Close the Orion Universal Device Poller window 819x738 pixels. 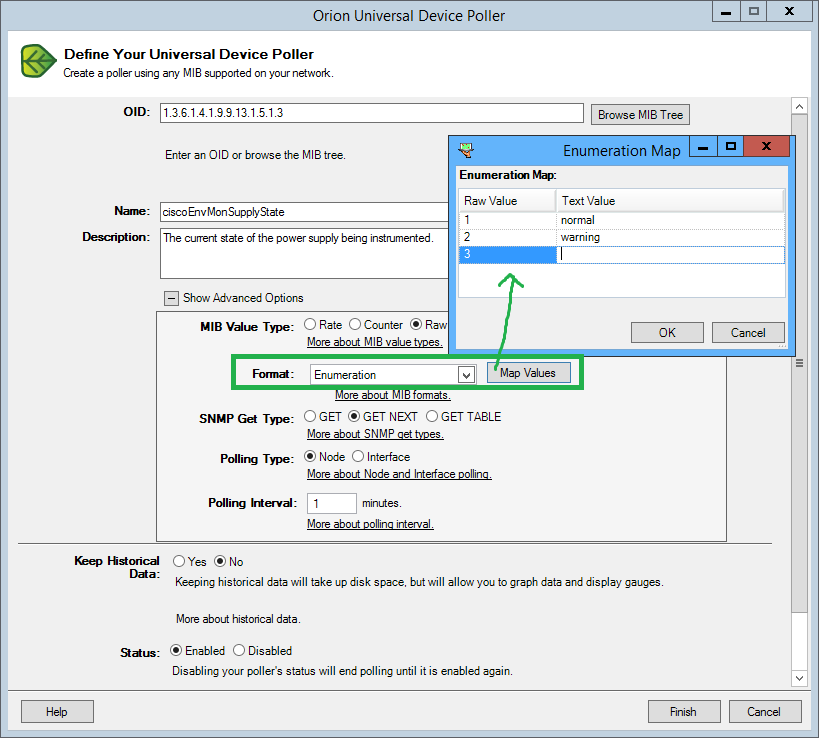point(790,11)
